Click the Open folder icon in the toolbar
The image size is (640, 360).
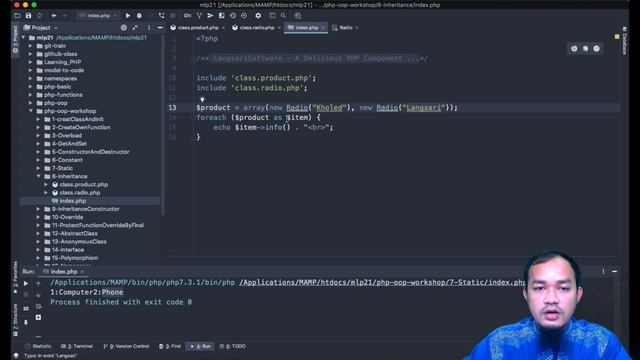(x=17, y=16)
